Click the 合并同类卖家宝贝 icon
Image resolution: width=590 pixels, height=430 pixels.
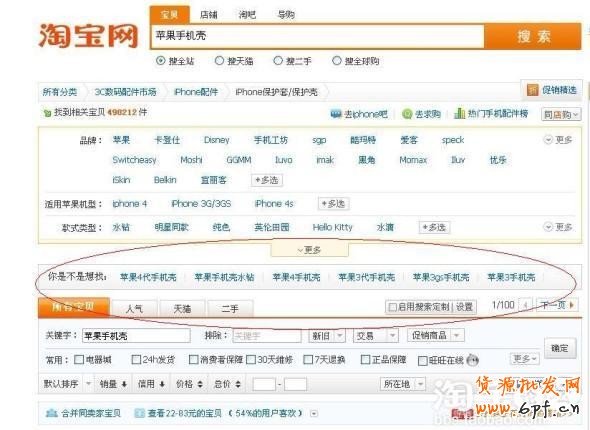click(x=51, y=413)
